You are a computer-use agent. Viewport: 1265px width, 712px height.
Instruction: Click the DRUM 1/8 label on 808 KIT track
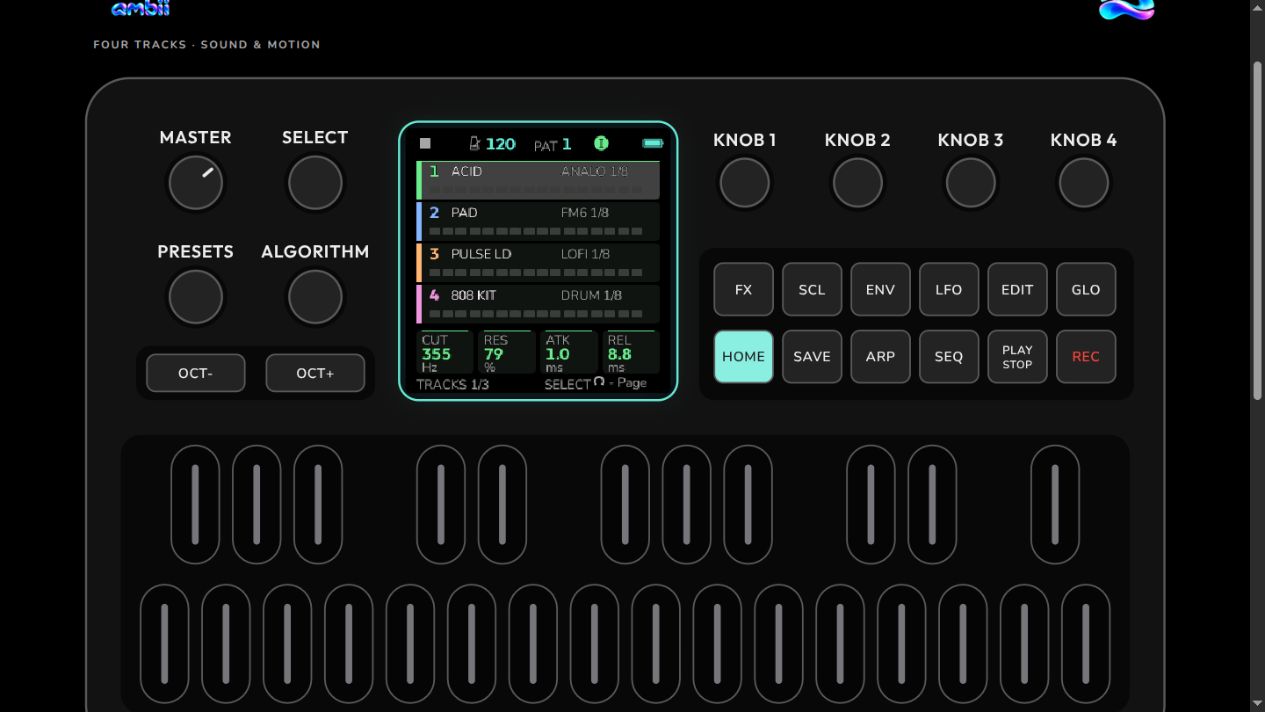591,295
